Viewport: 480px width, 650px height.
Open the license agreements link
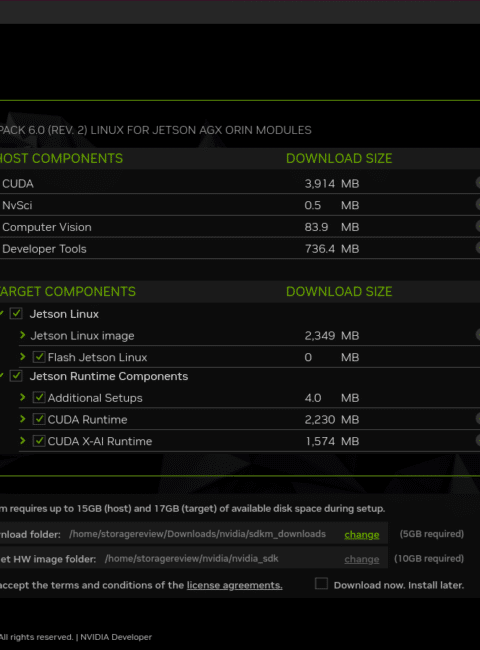pyautogui.click(x=235, y=585)
